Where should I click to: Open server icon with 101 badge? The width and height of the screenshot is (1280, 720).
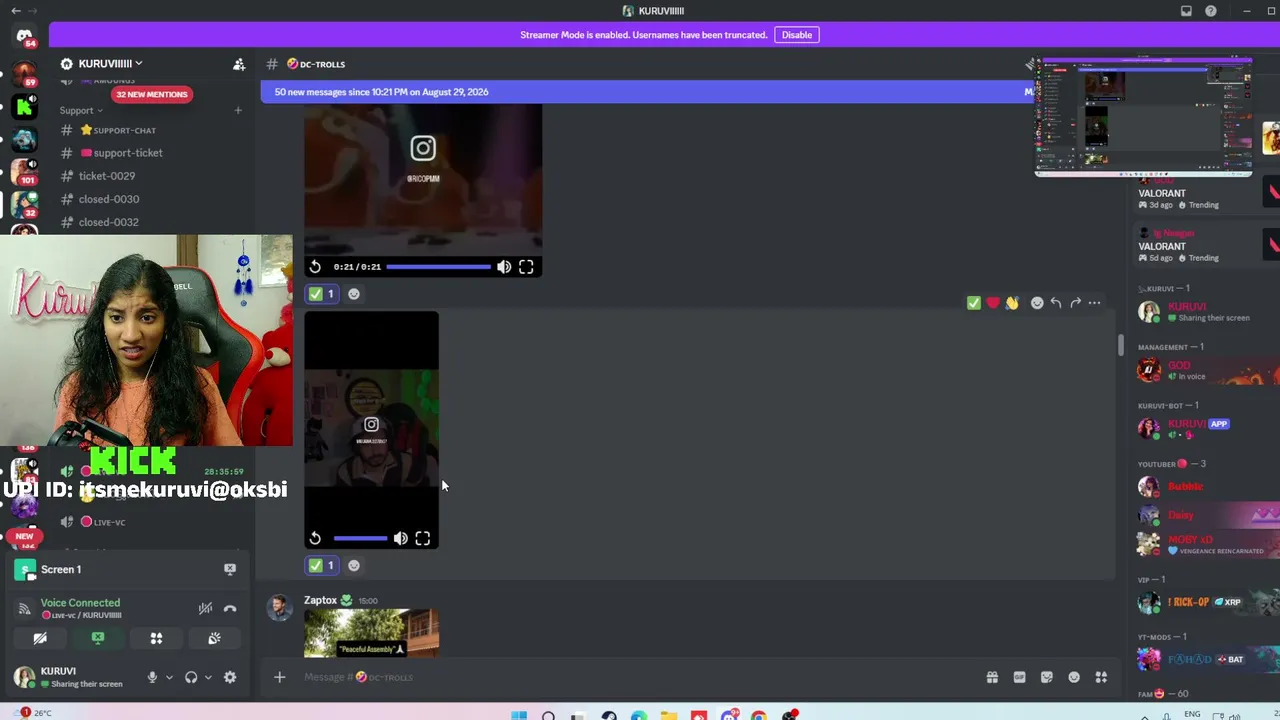(24, 171)
